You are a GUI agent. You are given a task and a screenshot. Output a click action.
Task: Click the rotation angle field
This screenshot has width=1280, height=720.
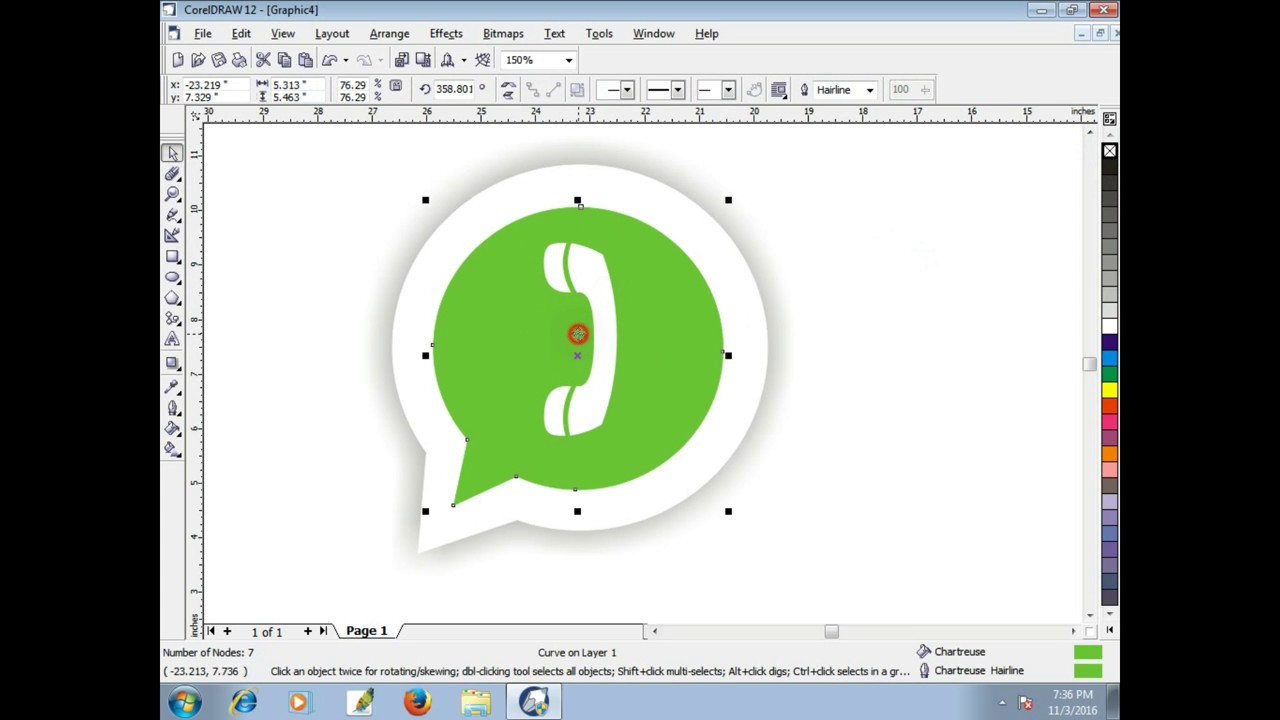[x=455, y=89]
